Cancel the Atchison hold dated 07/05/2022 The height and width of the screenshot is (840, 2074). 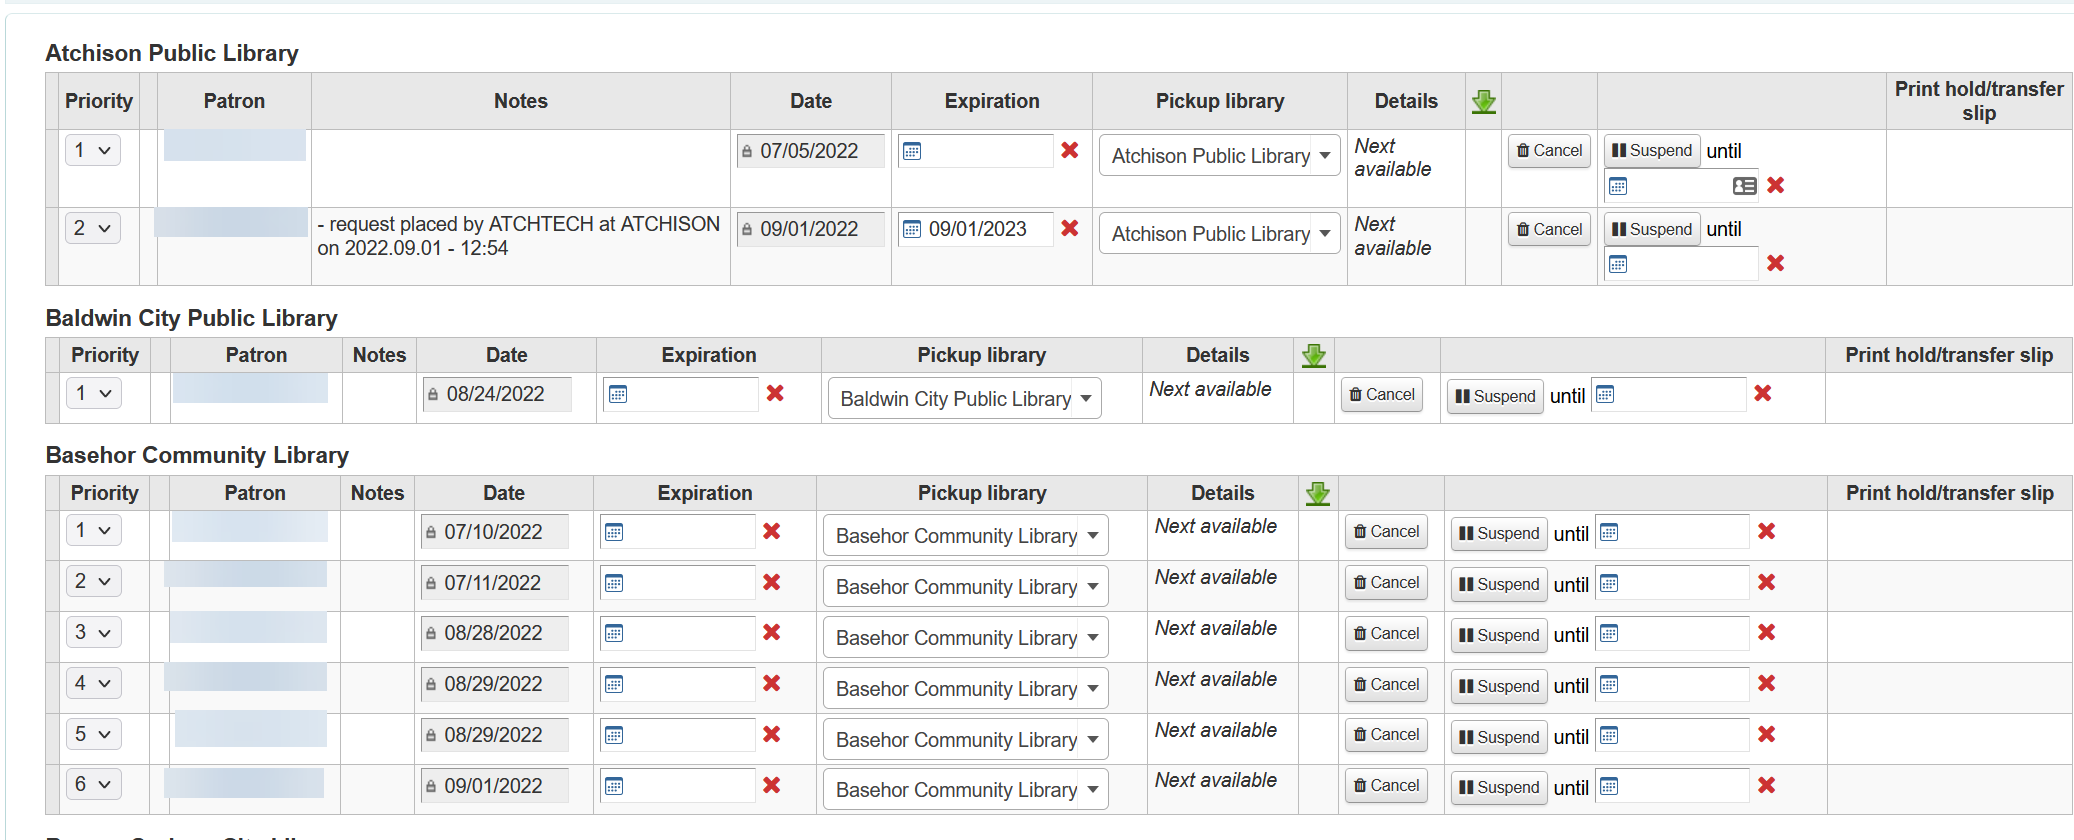(1548, 151)
